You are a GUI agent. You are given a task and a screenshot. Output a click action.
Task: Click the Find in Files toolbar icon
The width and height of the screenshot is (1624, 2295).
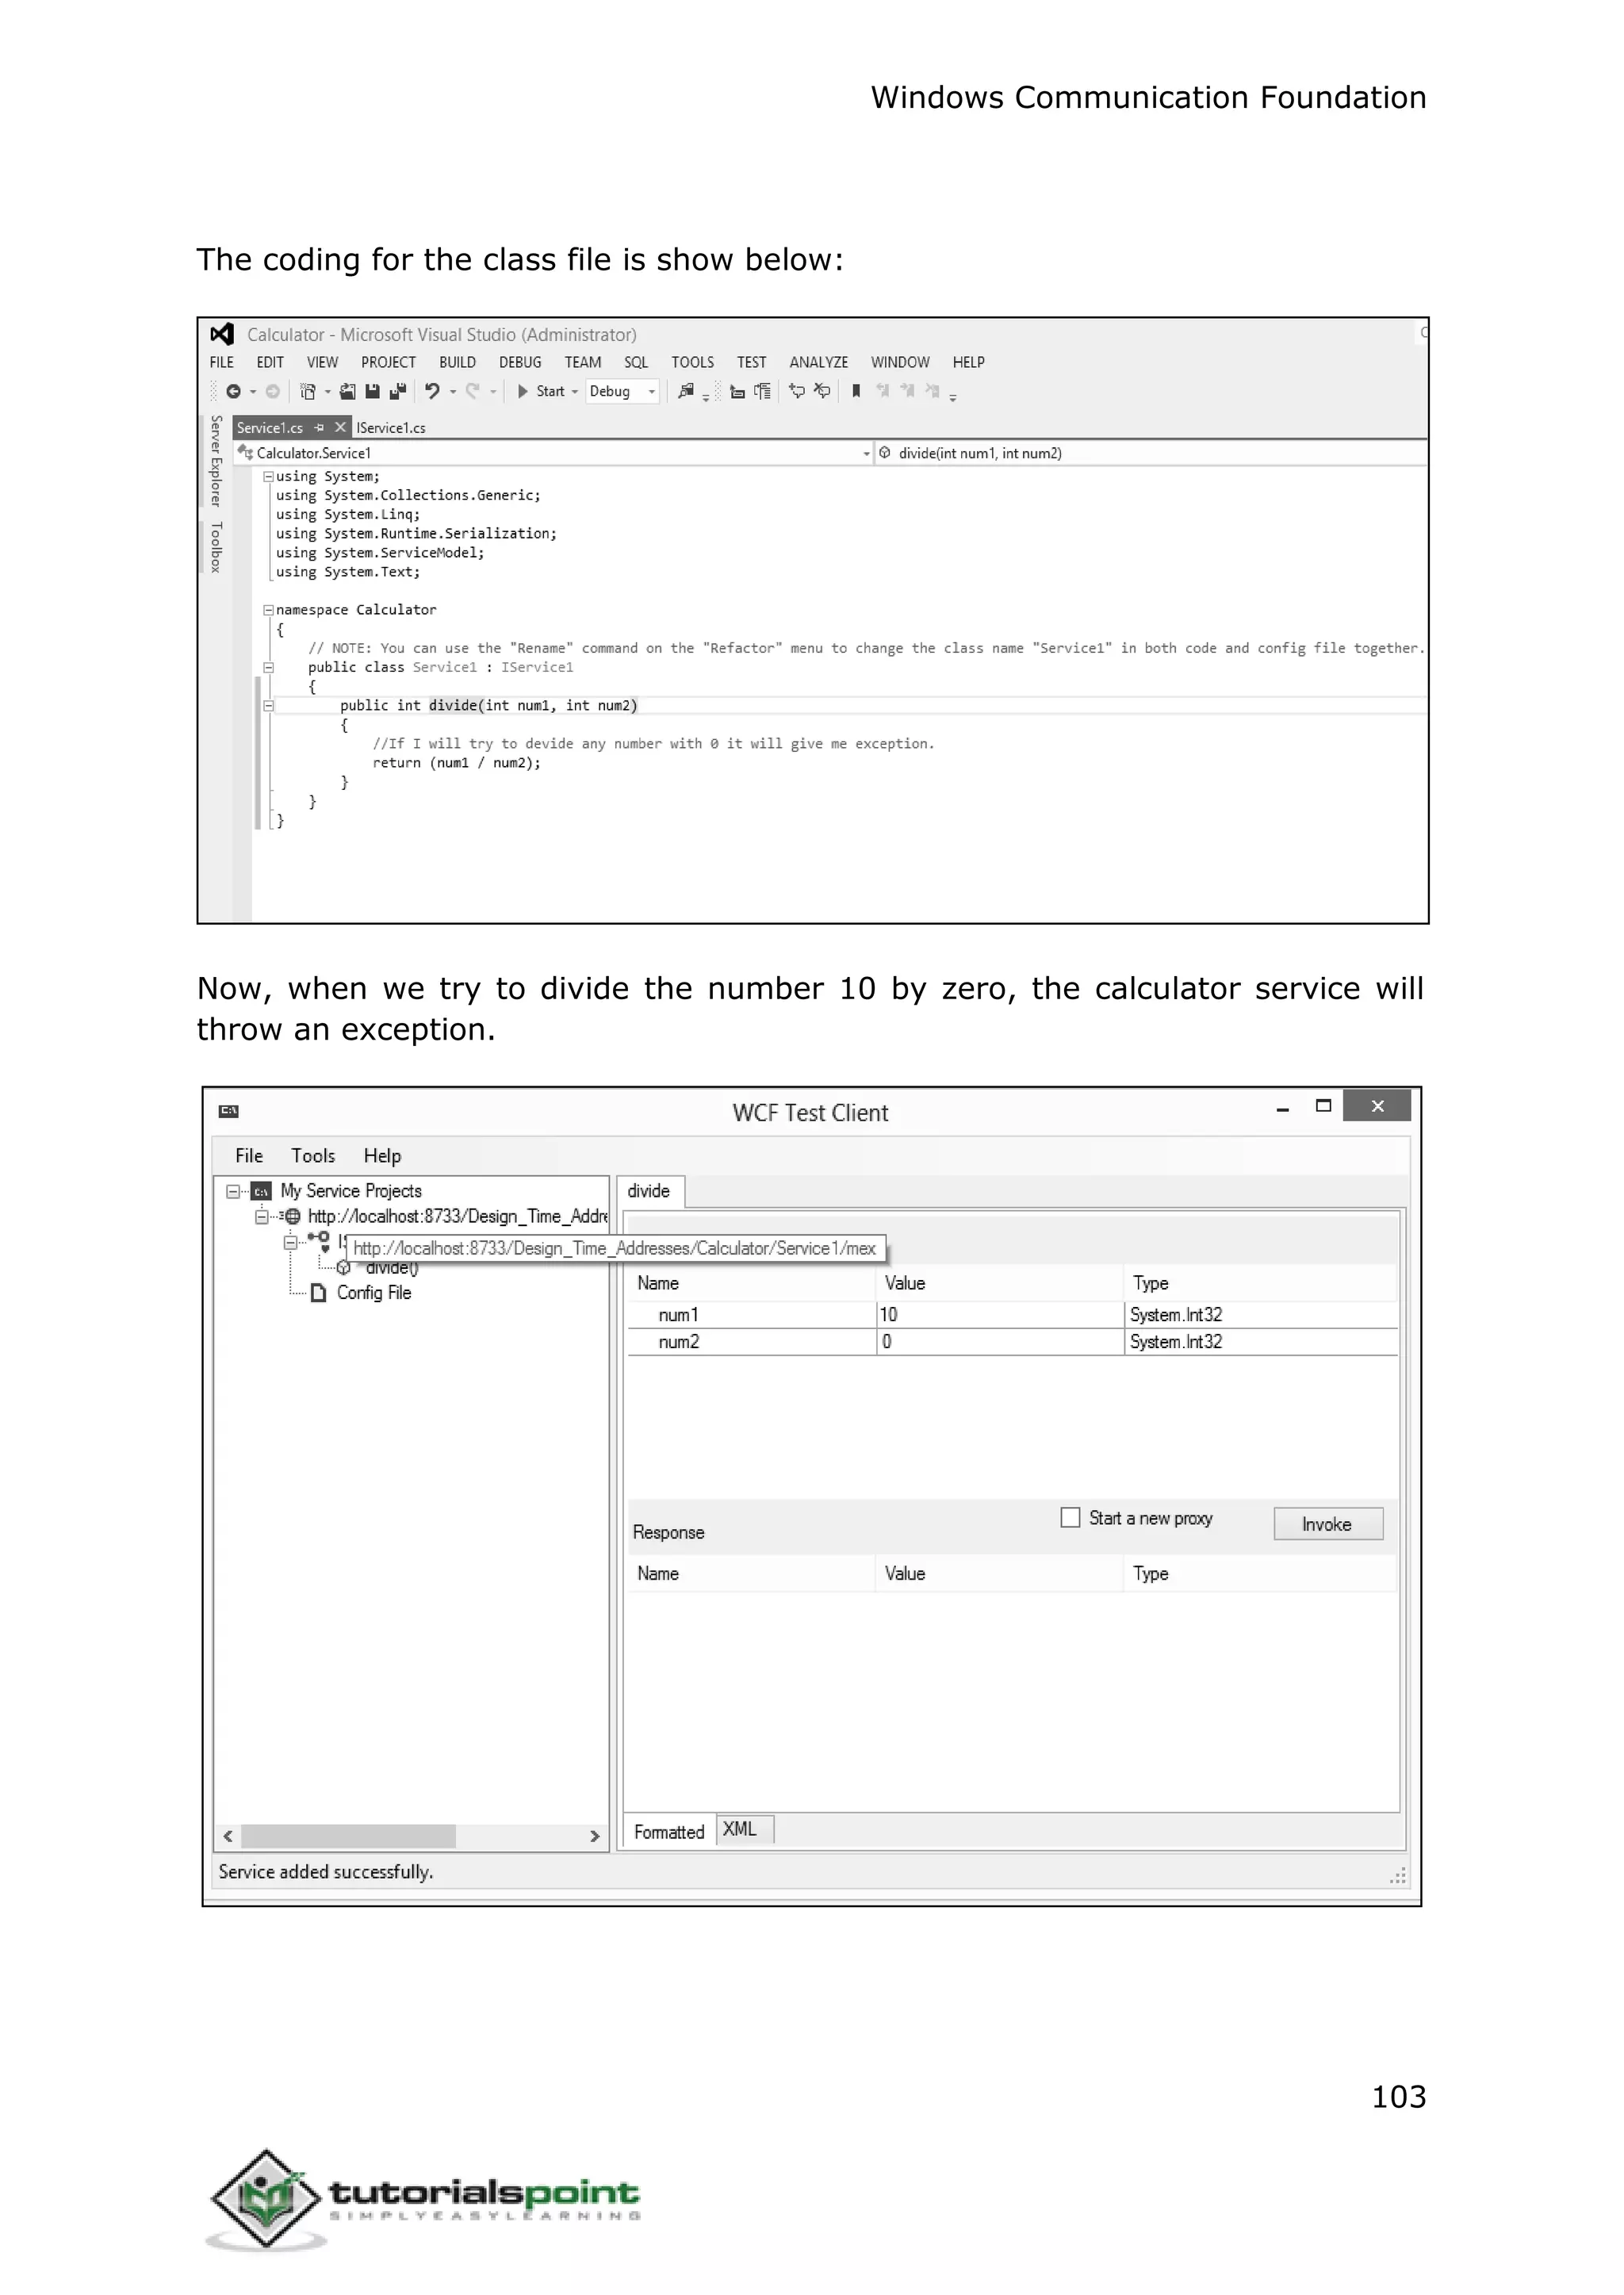click(x=686, y=391)
